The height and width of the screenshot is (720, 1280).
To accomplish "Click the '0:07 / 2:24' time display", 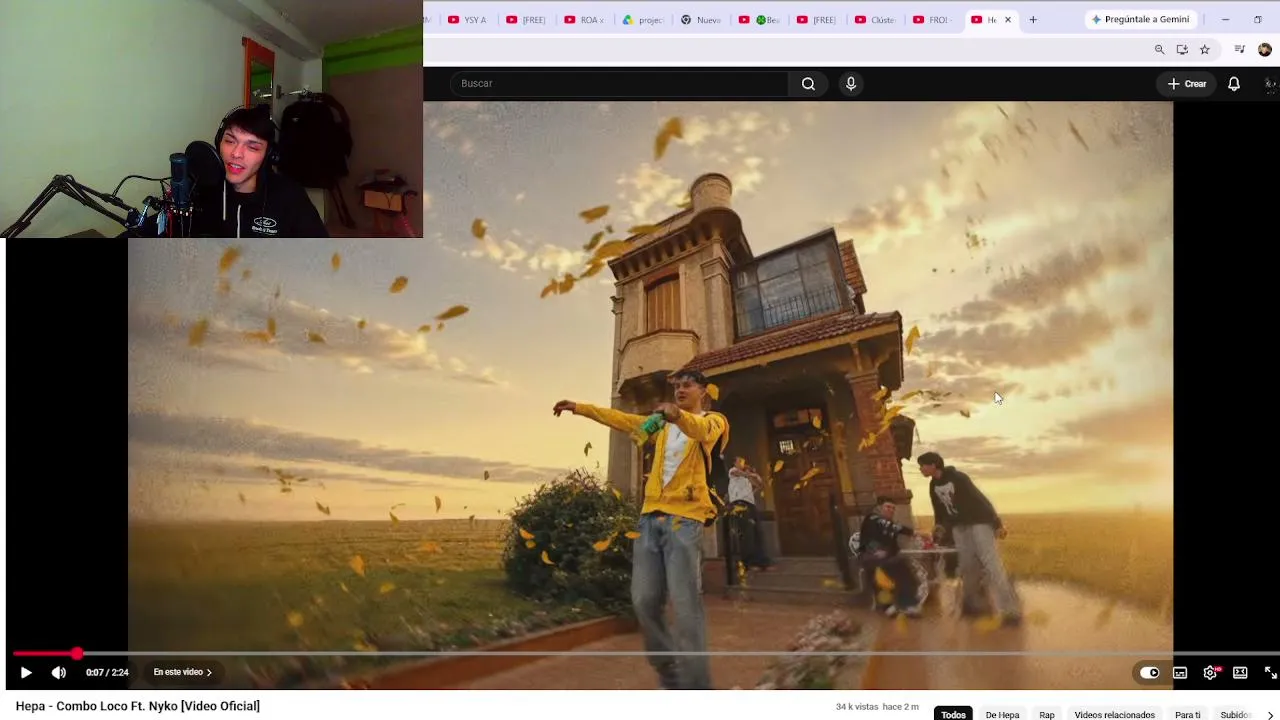I will tap(107, 673).
